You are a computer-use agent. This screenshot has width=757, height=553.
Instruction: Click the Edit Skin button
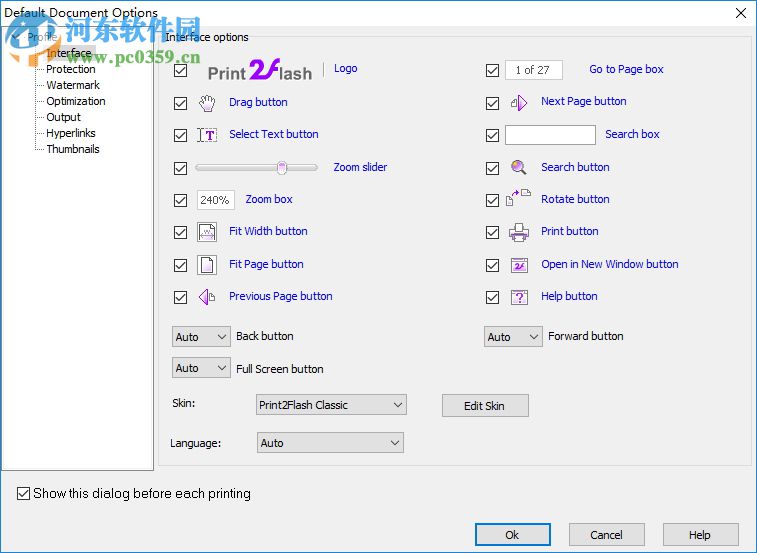pos(485,406)
